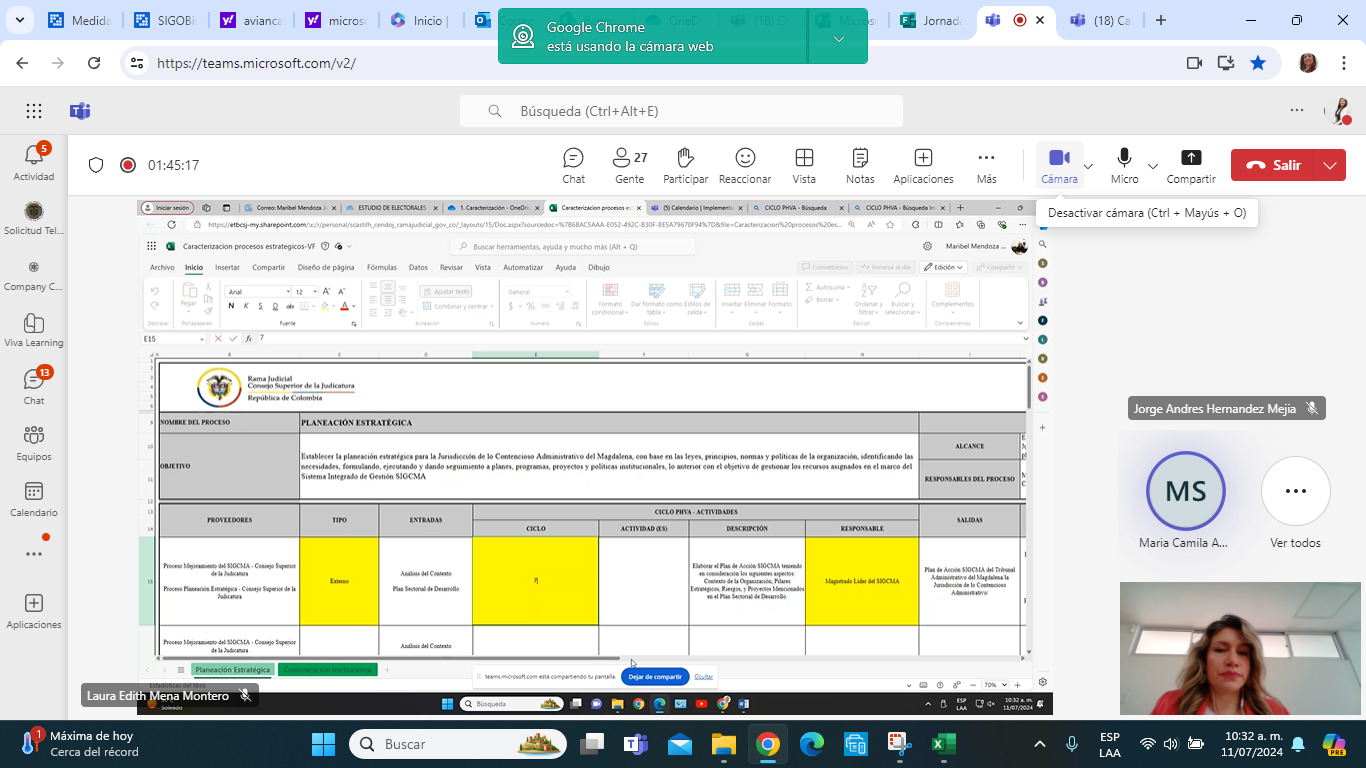
Task: Open File Explorer from taskbar
Action: (723, 744)
